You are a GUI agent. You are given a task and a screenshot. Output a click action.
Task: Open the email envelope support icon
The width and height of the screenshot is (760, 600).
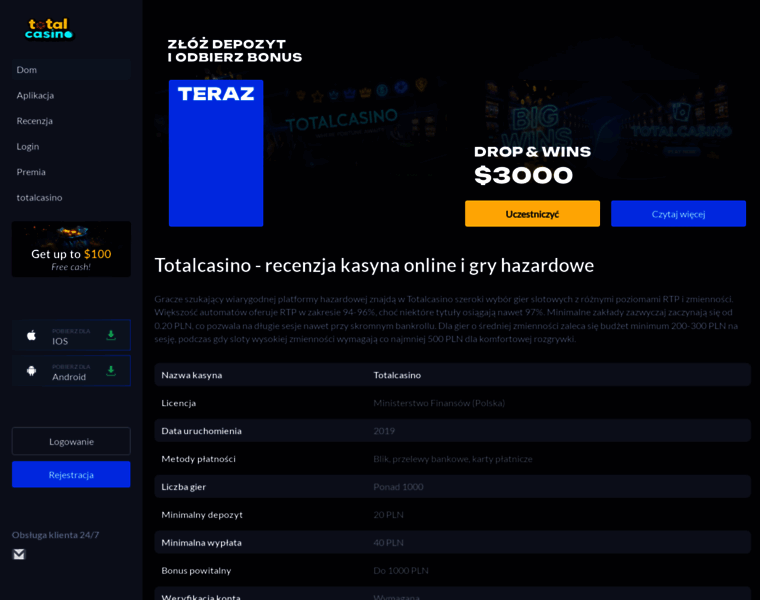(x=19, y=554)
